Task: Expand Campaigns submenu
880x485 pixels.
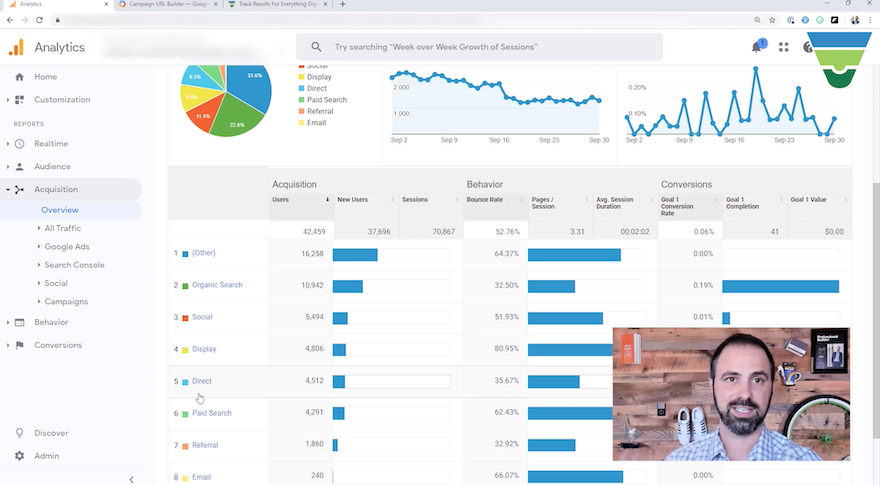Action: 39,301
